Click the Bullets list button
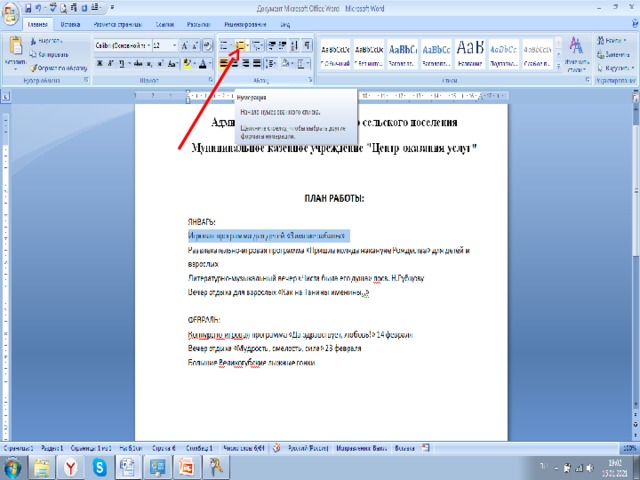The image size is (640, 480). [x=224, y=45]
